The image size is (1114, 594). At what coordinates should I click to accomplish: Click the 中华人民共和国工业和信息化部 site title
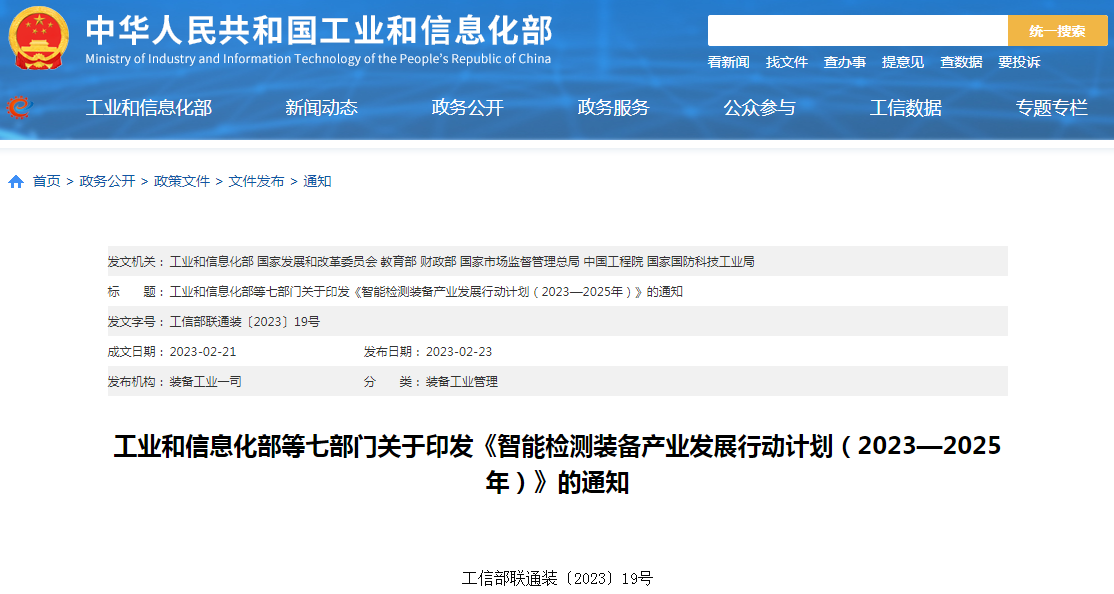(x=319, y=31)
